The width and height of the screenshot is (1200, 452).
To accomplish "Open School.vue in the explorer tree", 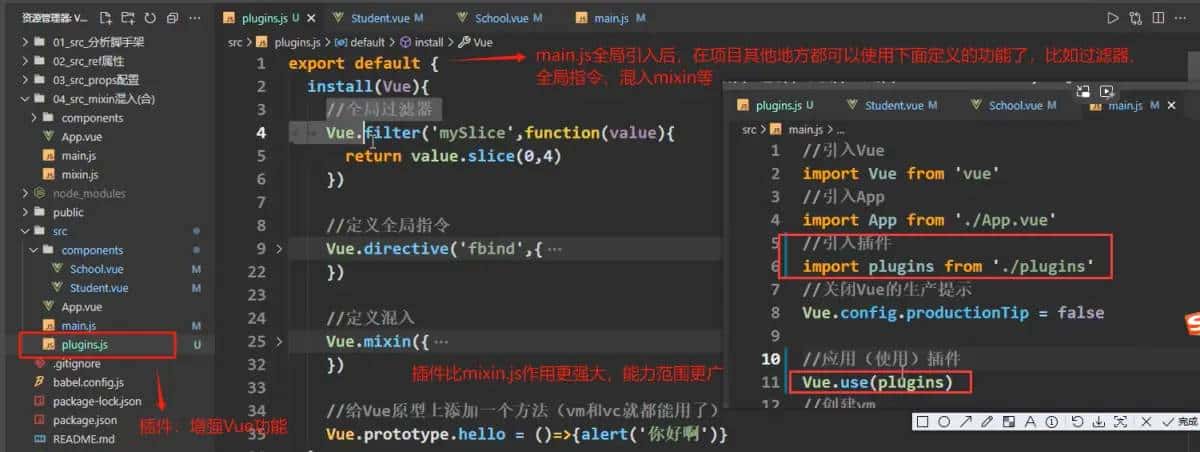I will click(x=96, y=269).
